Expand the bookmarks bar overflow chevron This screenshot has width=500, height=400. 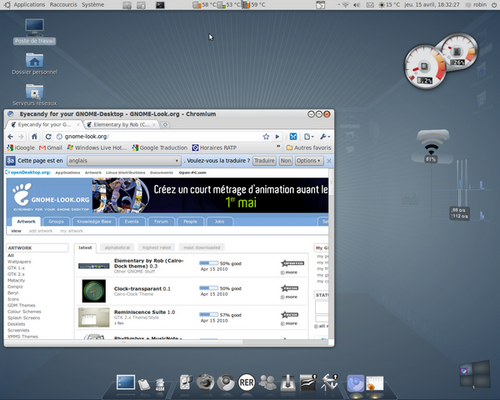(x=278, y=147)
